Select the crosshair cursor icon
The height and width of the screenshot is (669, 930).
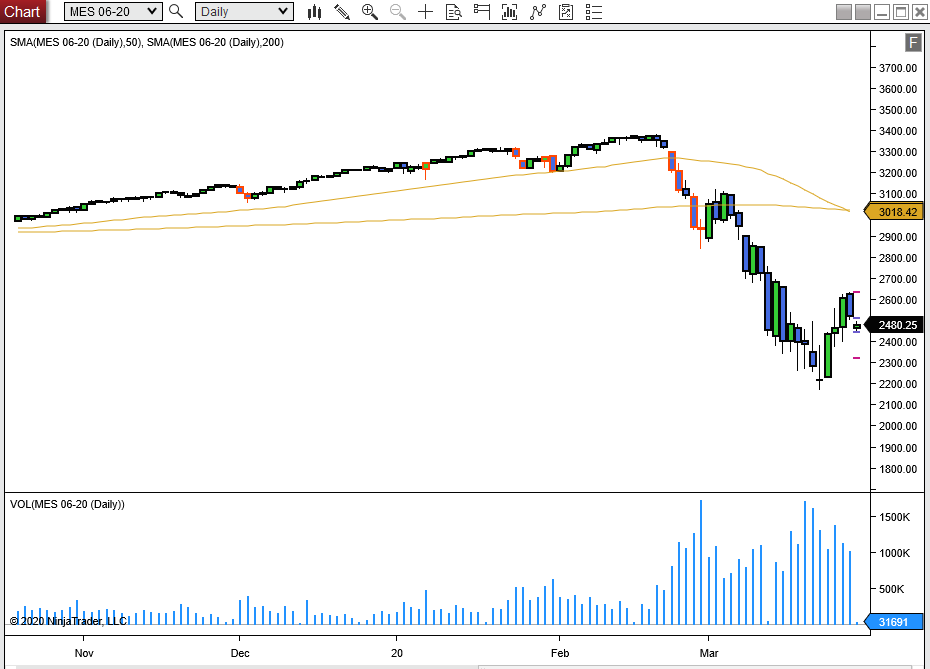click(x=425, y=12)
